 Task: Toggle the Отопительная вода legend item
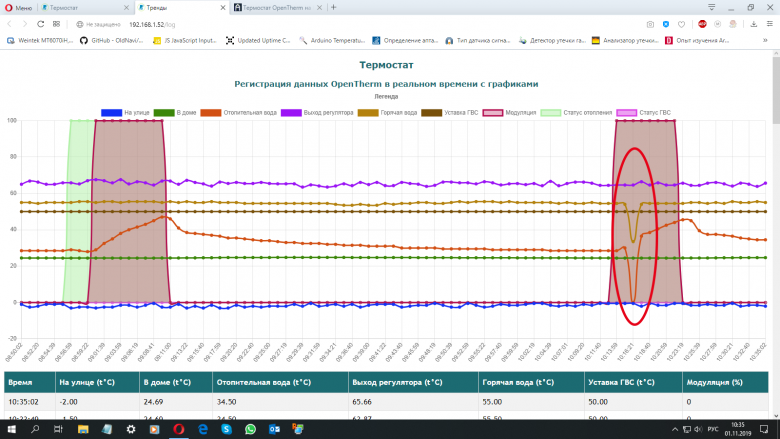[x=241, y=112]
